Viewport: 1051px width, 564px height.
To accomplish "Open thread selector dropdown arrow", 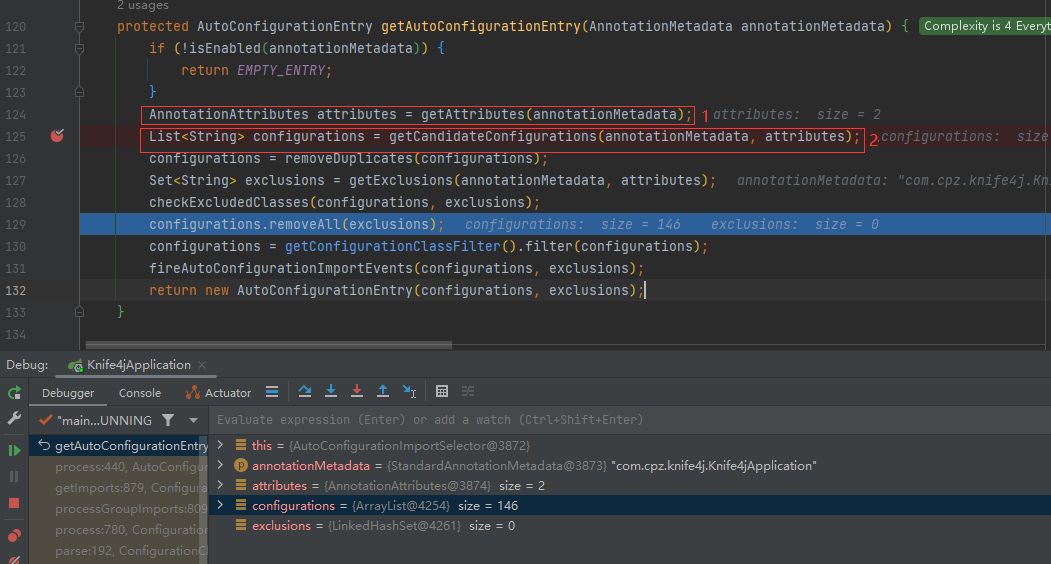I will (x=193, y=420).
